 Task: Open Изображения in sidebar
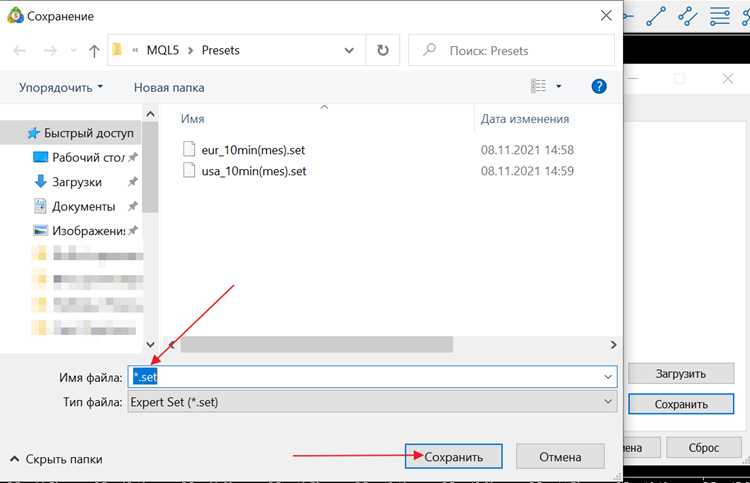tap(85, 231)
